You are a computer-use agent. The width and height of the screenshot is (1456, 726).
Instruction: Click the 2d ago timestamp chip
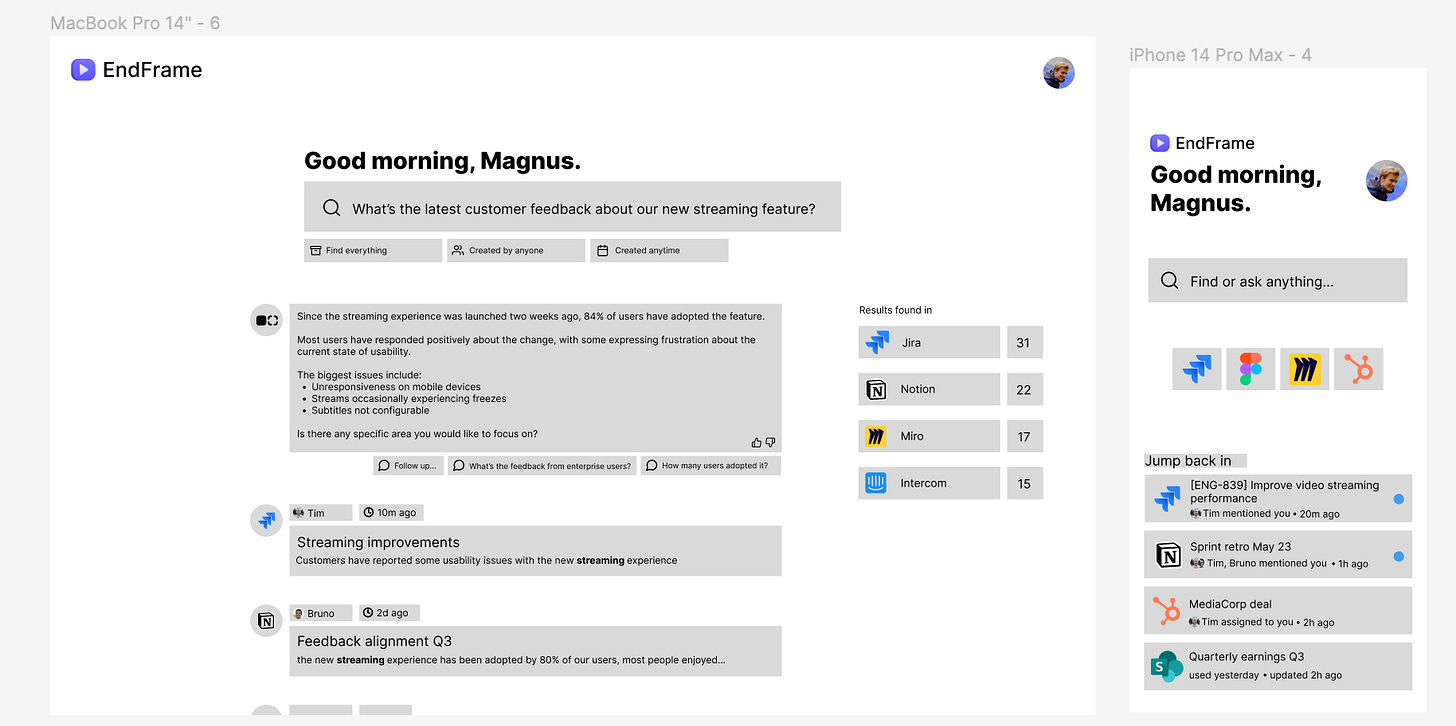390,613
